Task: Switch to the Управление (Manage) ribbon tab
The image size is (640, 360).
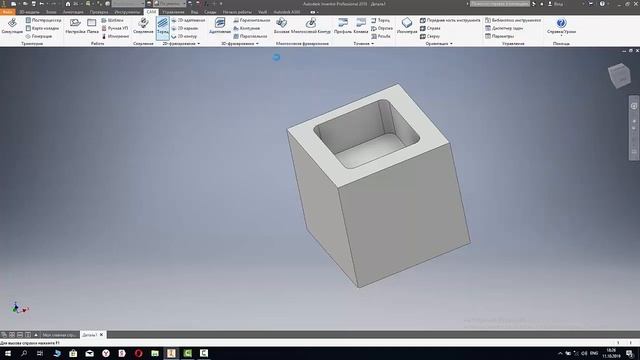Action: (x=173, y=12)
